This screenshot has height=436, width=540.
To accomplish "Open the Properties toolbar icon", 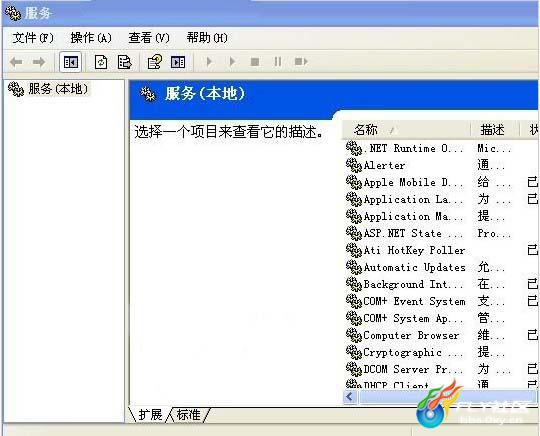I will click(154, 62).
